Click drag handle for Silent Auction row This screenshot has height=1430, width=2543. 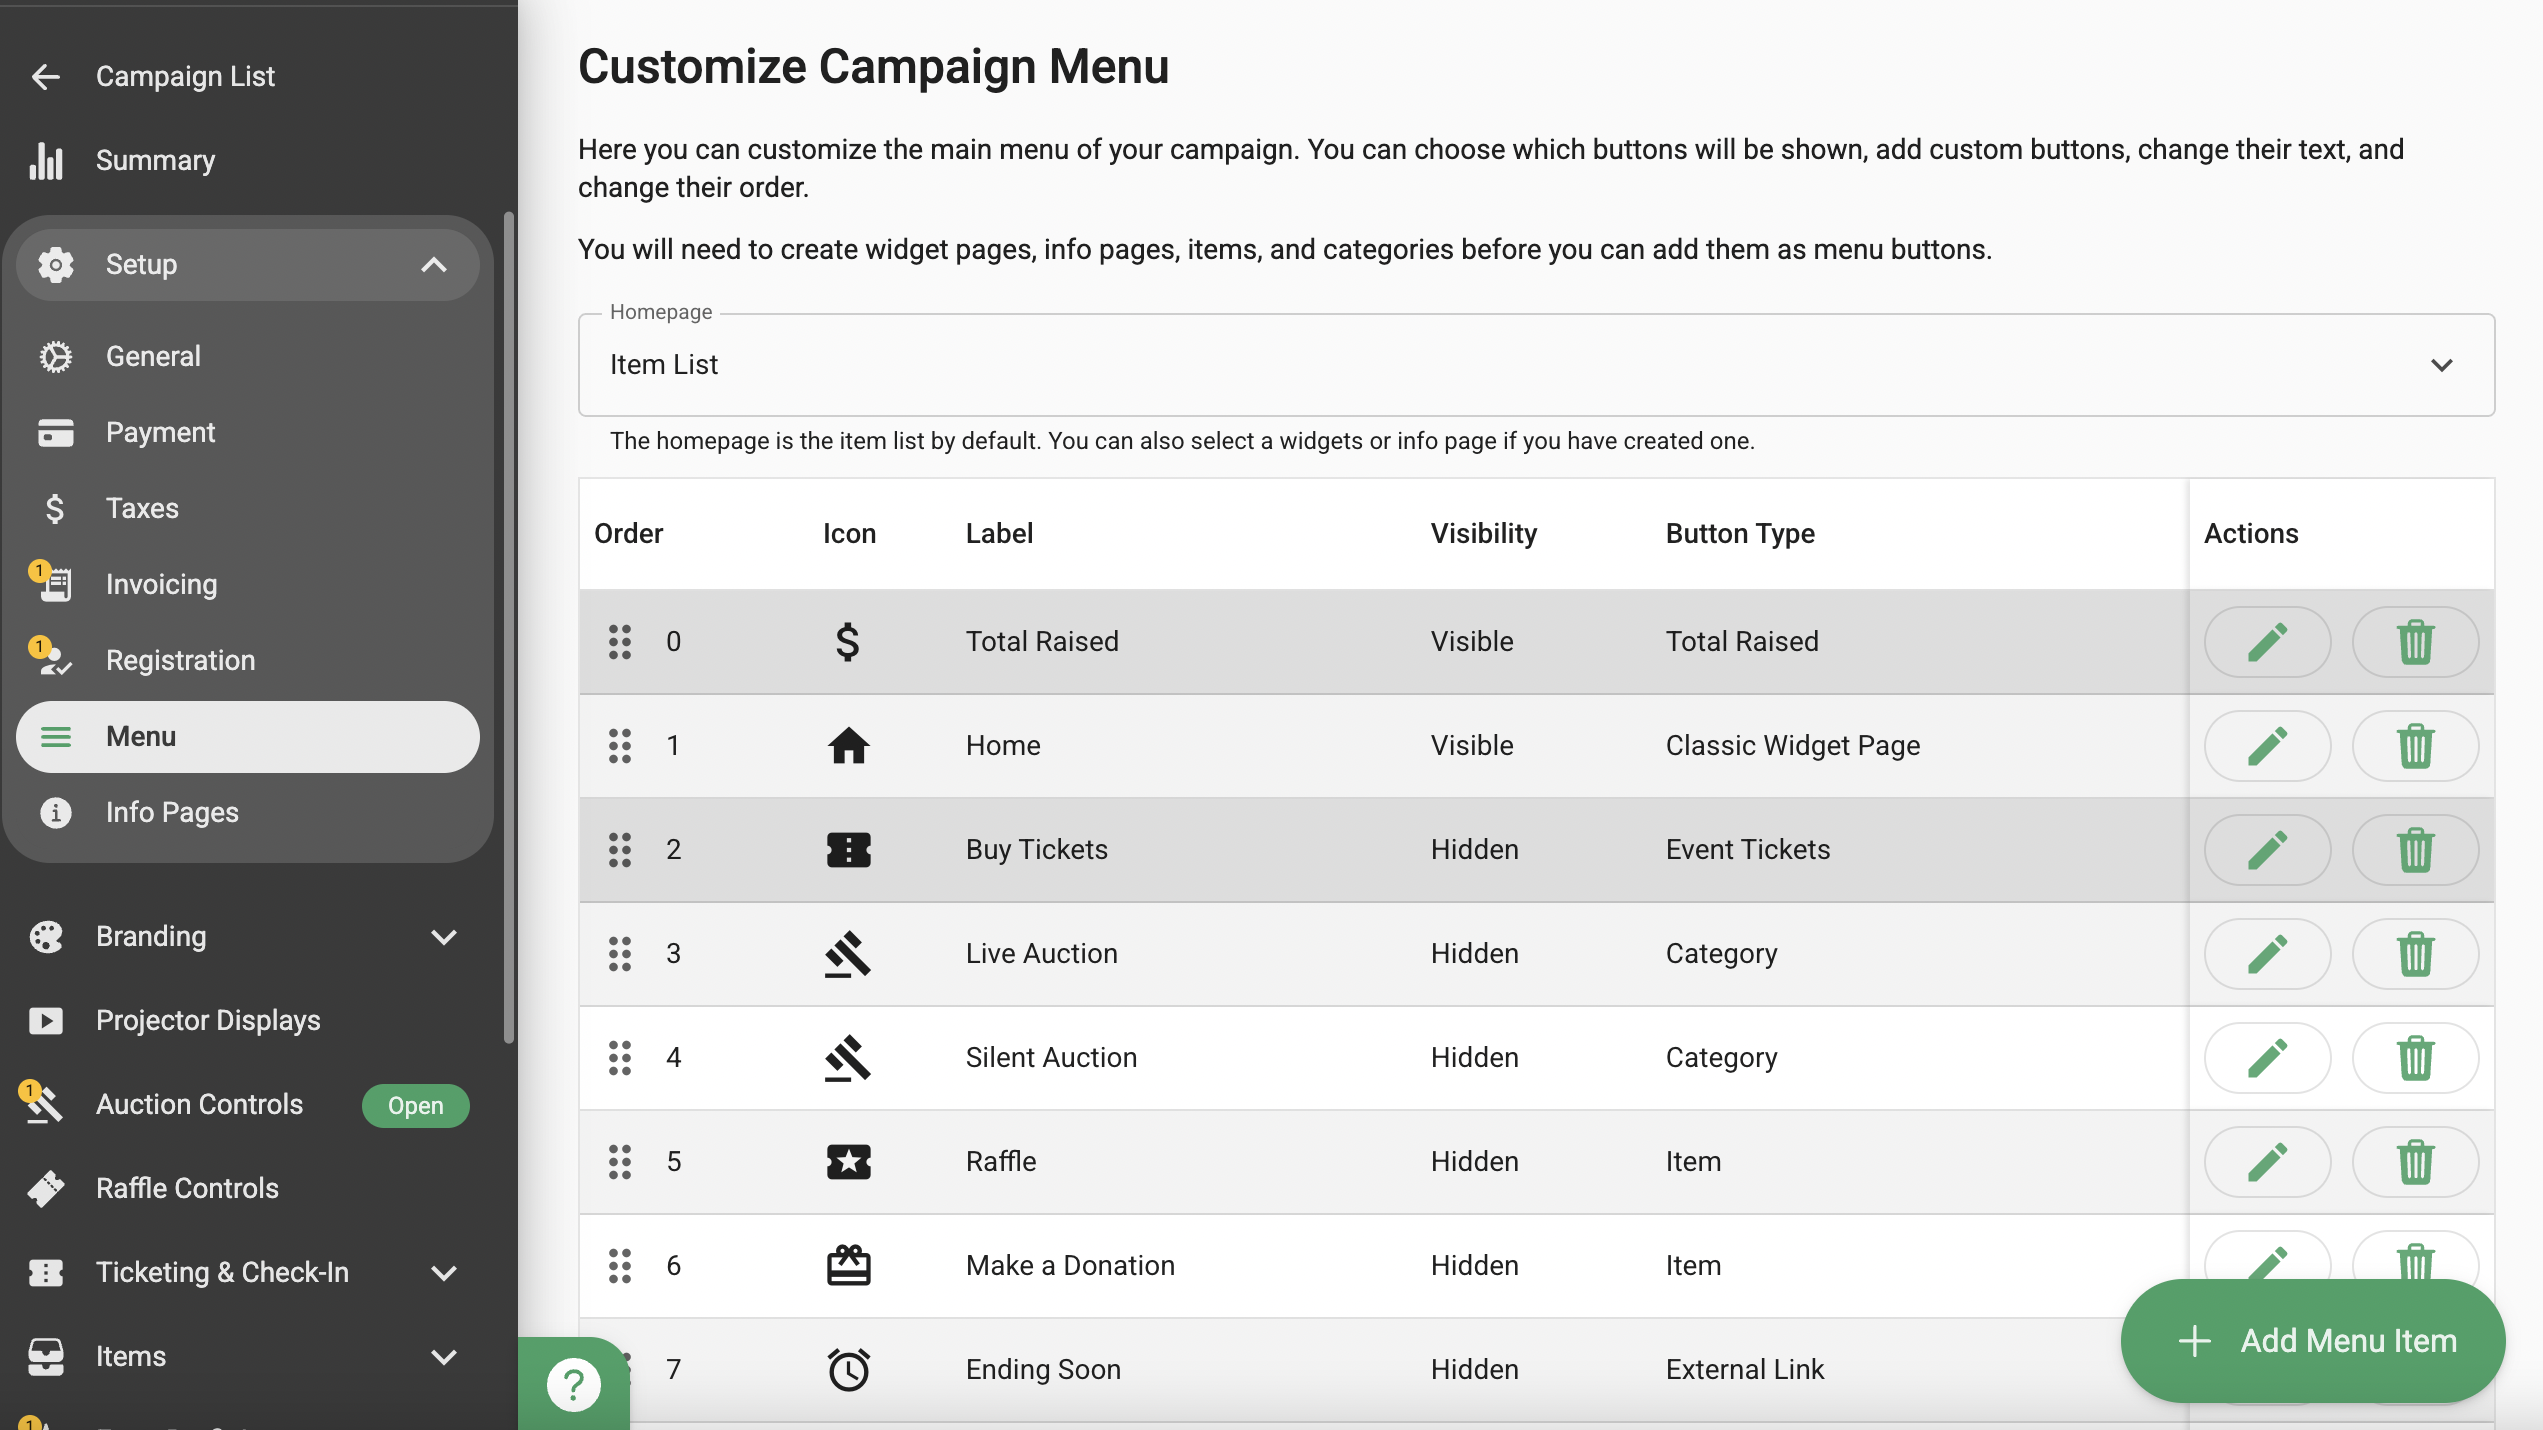tap(620, 1058)
